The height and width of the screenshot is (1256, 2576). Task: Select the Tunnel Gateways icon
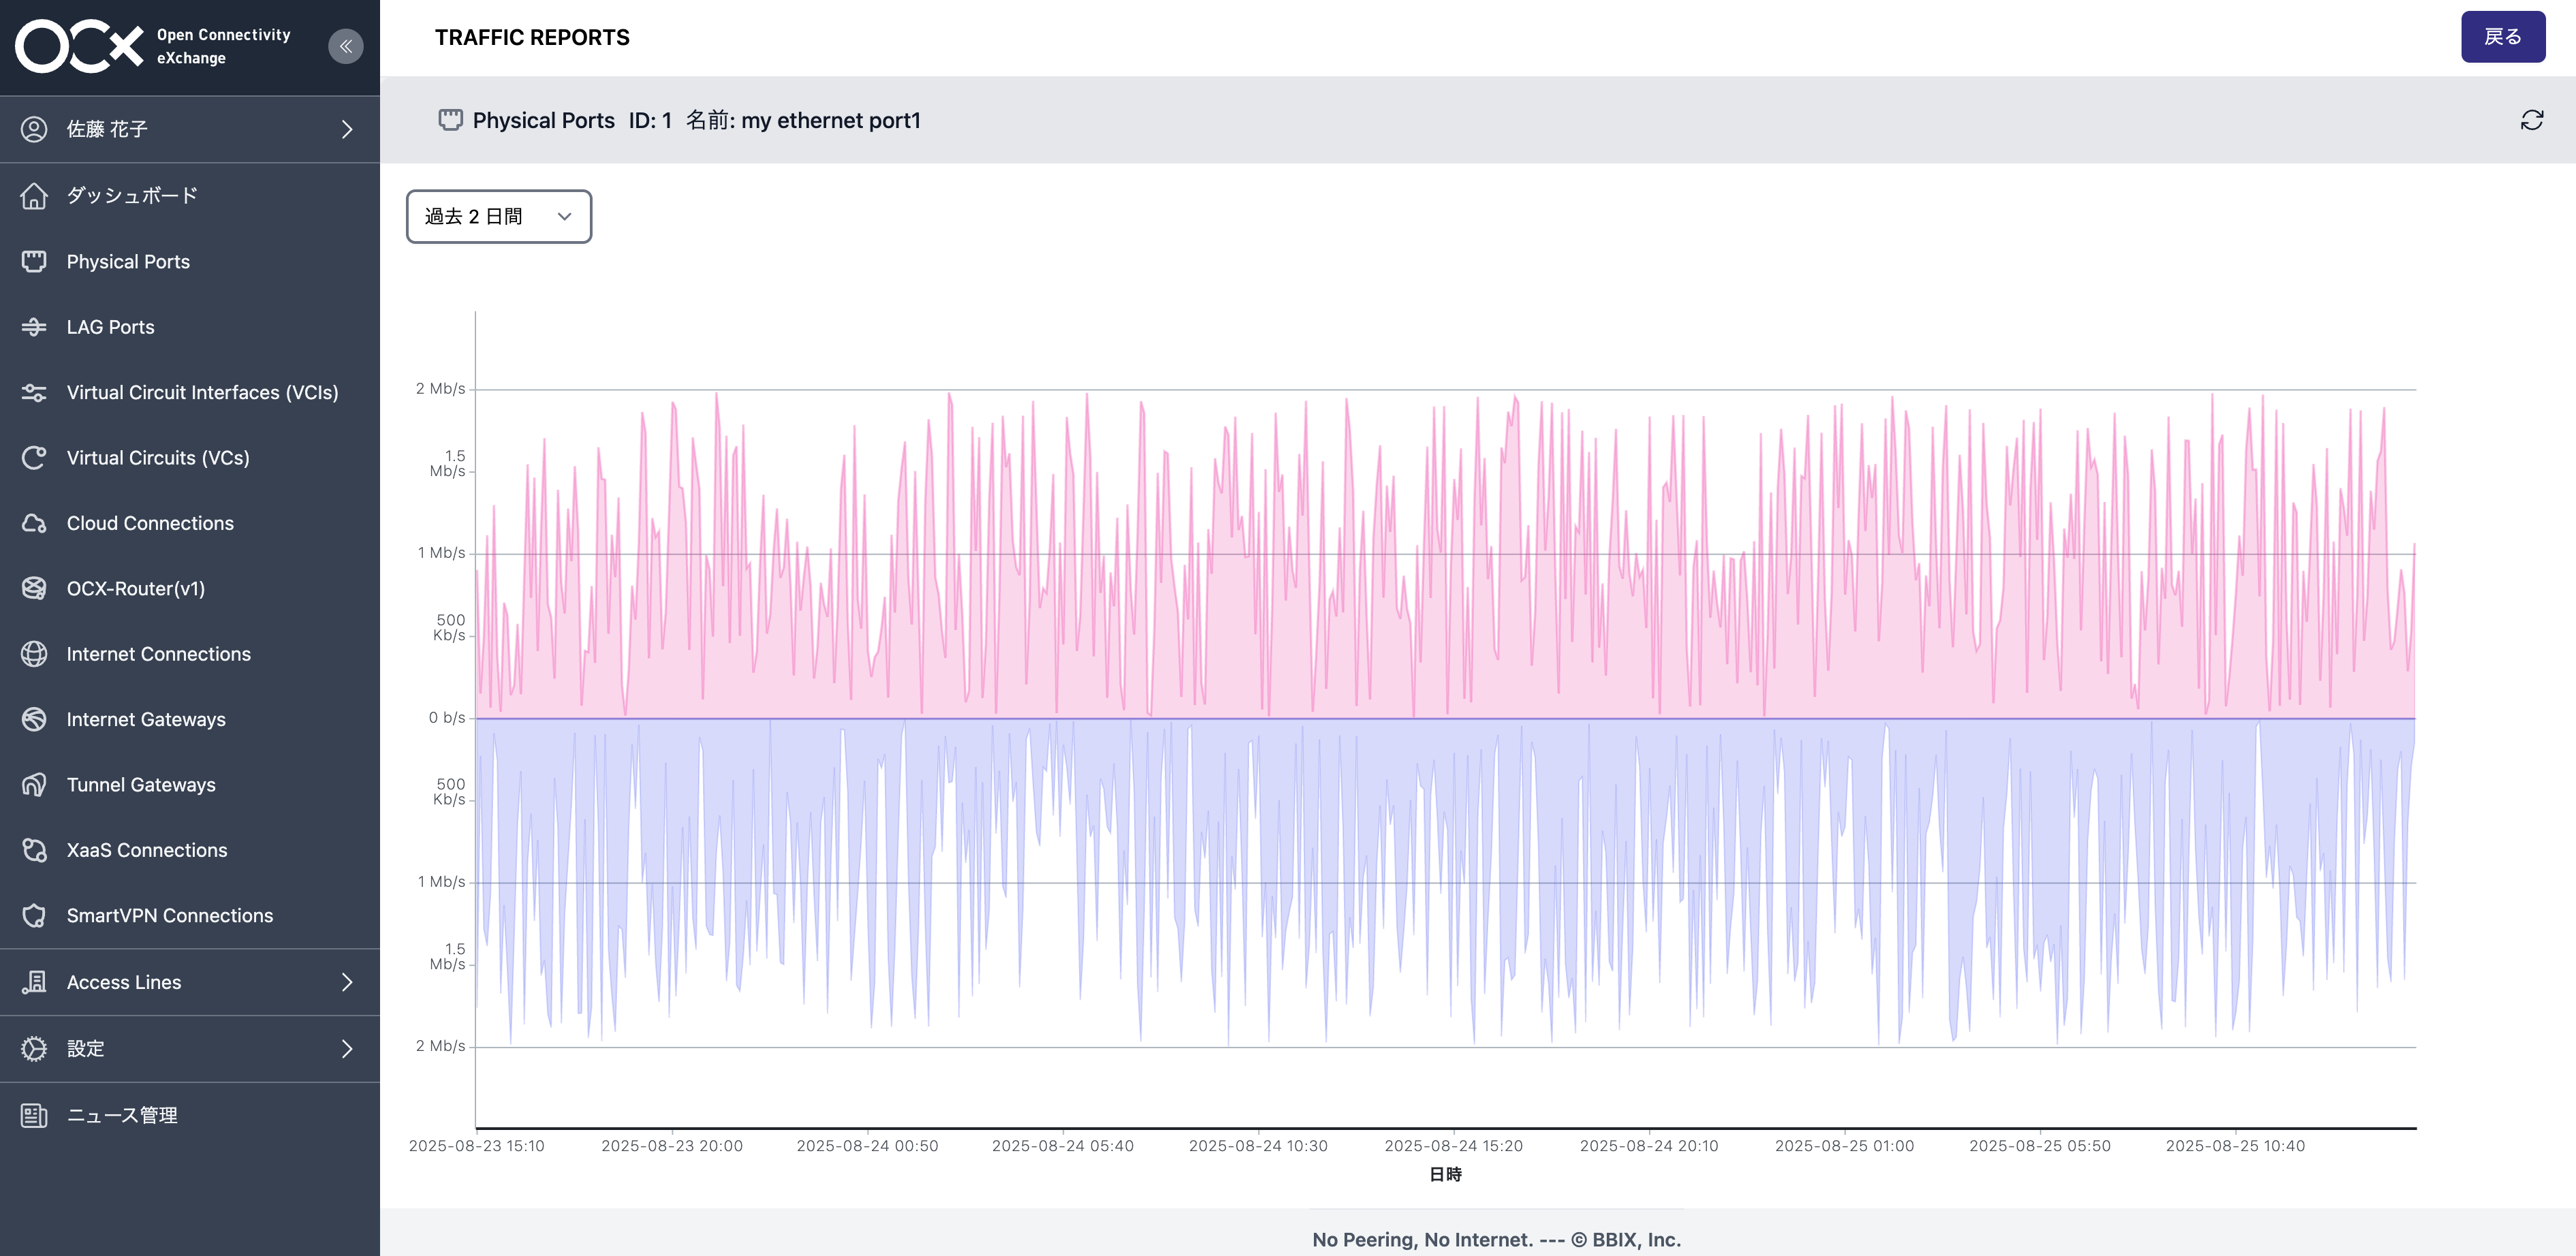pyautogui.click(x=34, y=784)
